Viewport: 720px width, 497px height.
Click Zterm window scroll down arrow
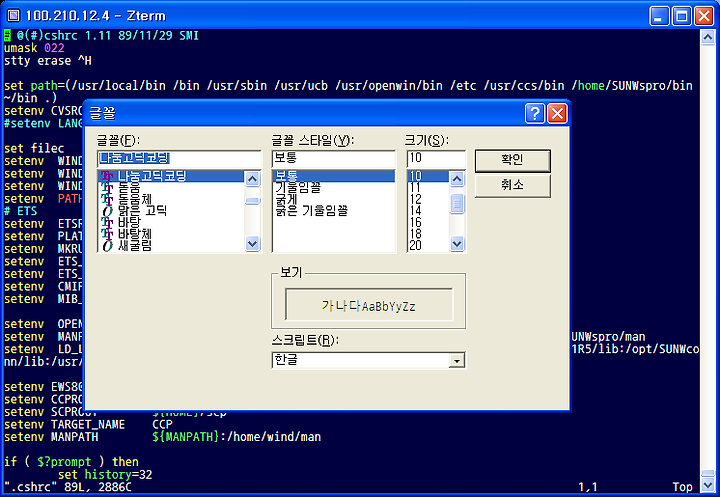point(708,485)
